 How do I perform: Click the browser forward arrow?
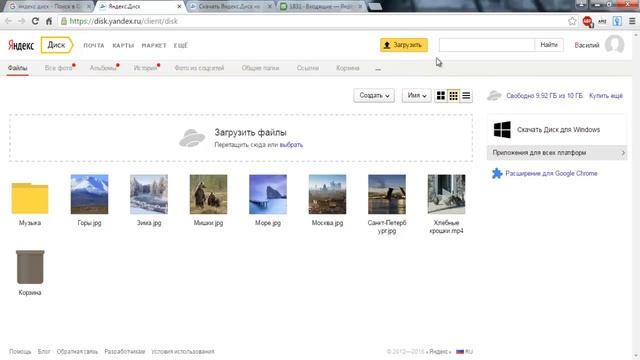(21, 21)
